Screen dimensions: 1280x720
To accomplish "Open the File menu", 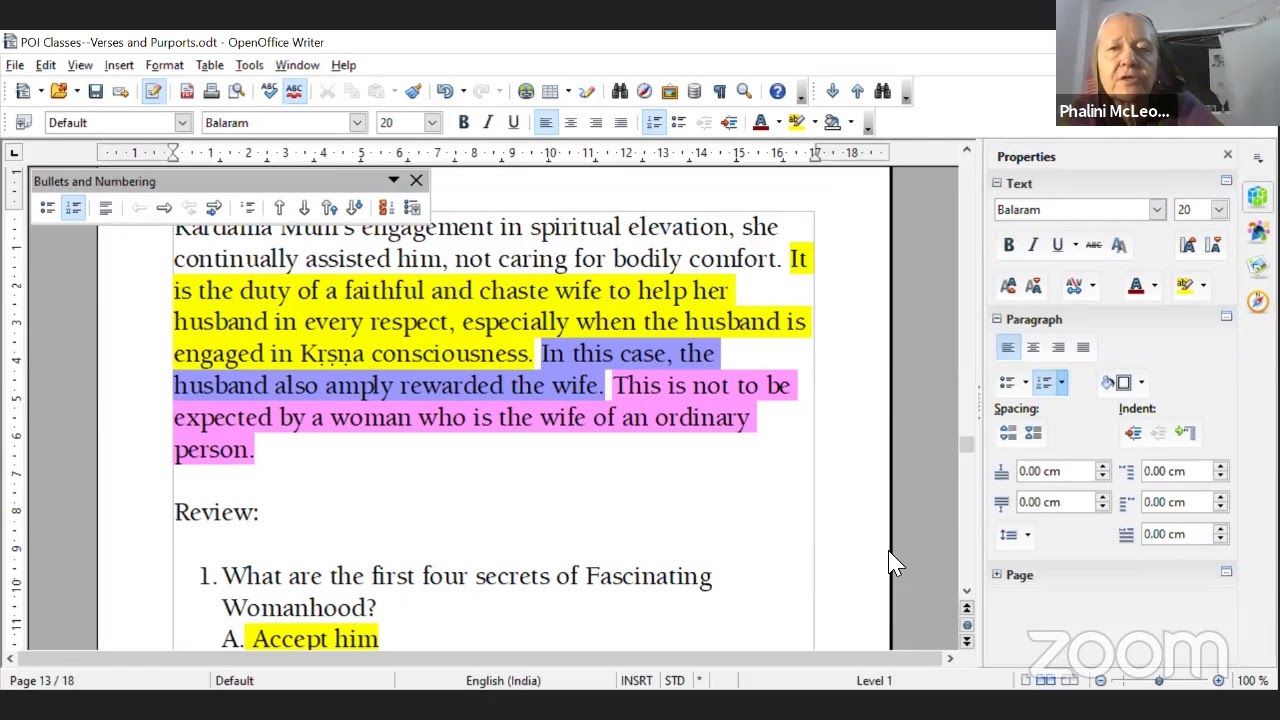I will (15, 65).
